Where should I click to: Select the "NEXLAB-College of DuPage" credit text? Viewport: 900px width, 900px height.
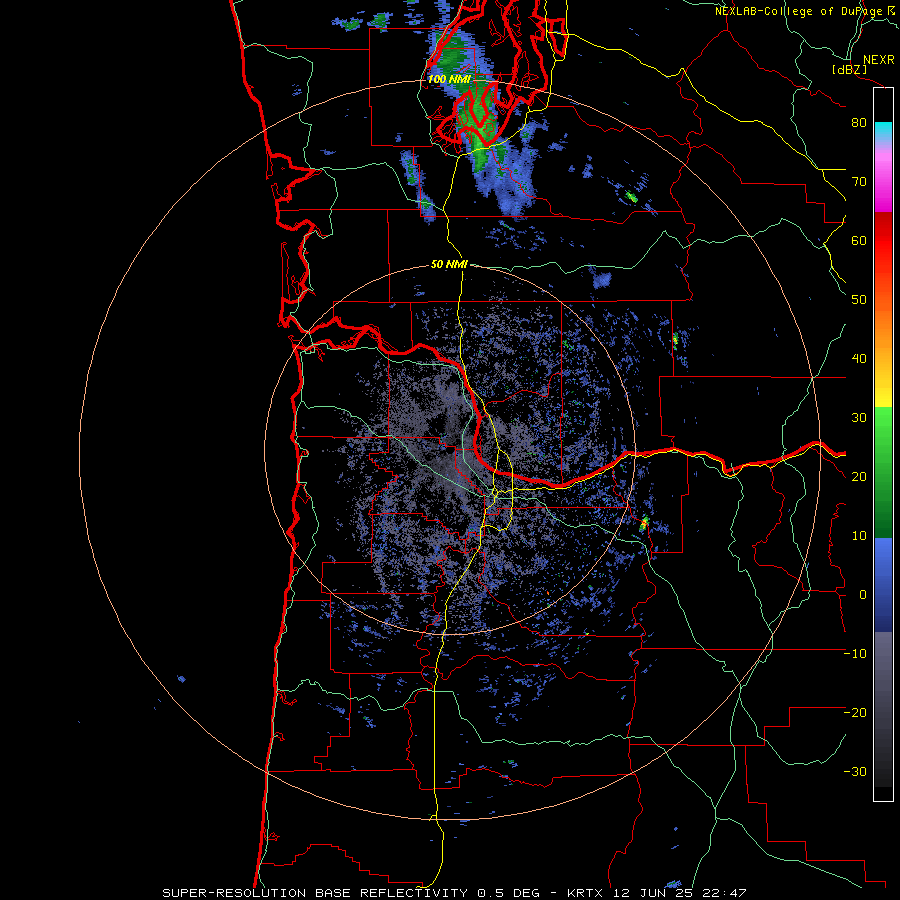pos(799,11)
